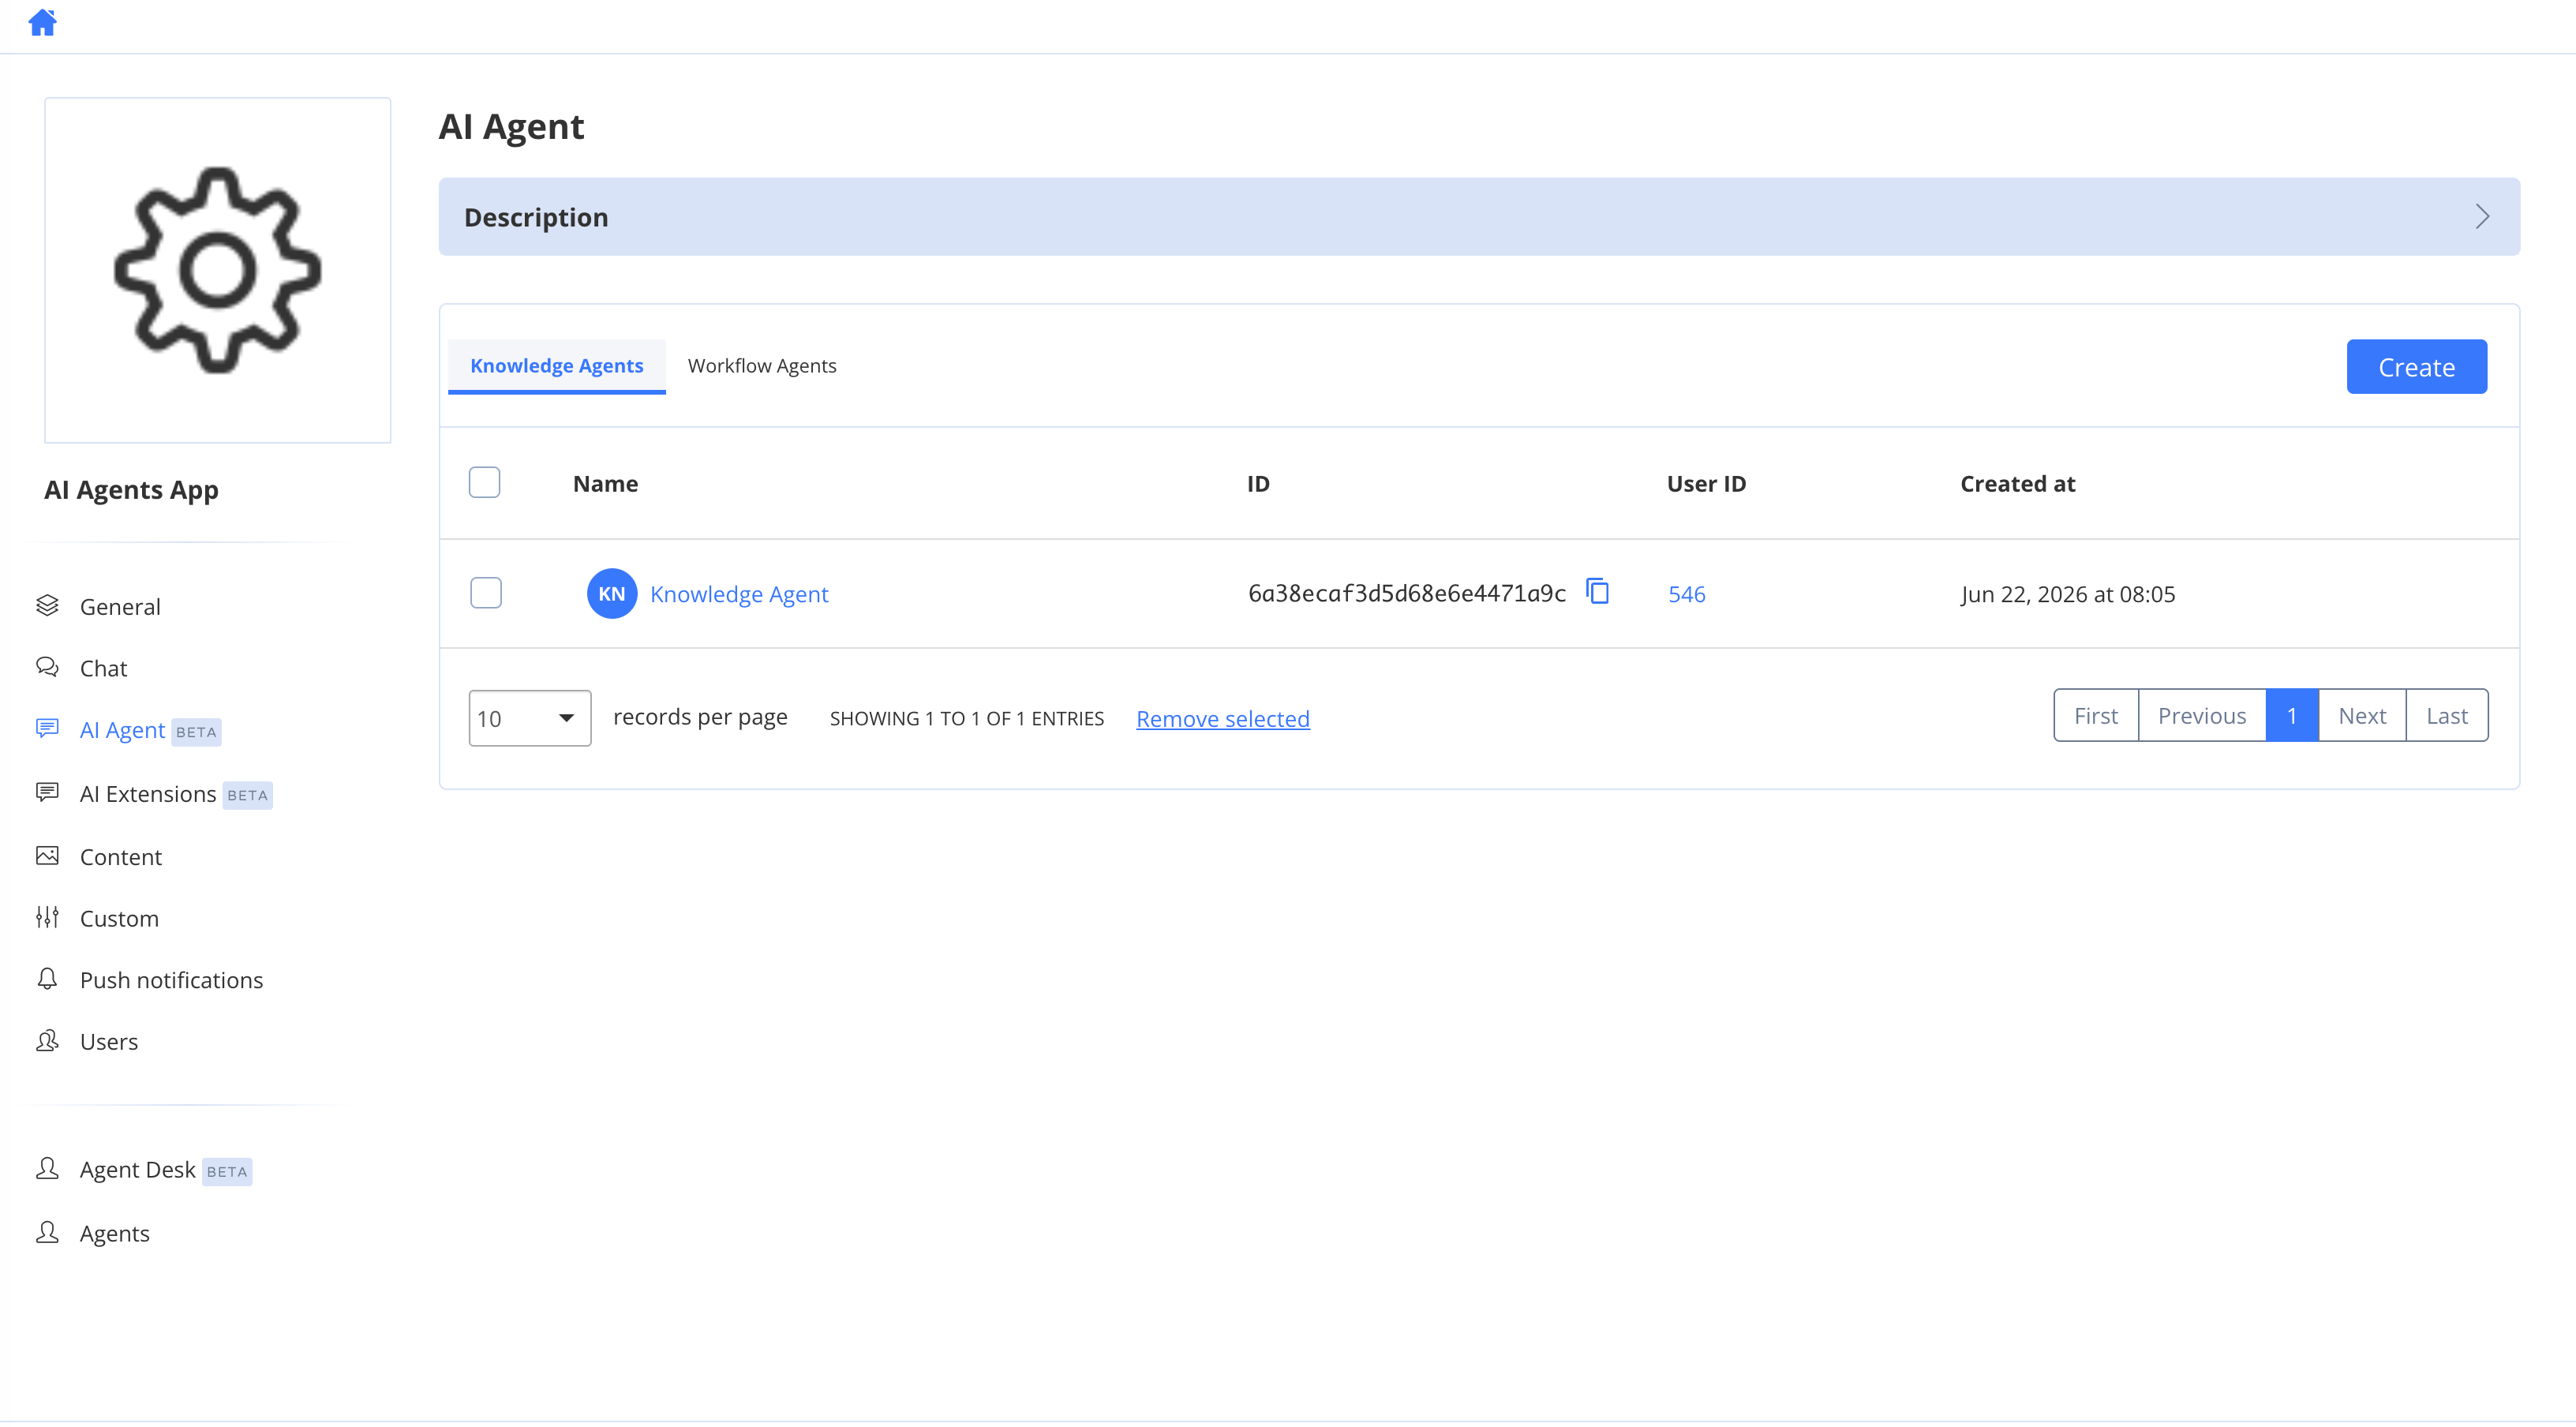The height and width of the screenshot is (1427, 2576).
Task: Open the Knowledge Agent link
Action: tap(739, 594)
